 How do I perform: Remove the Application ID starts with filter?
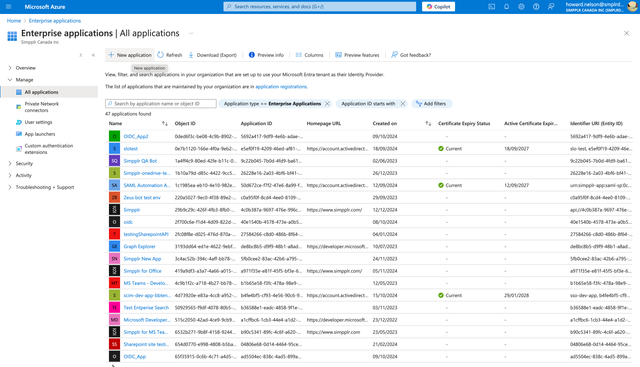coord(402,104)
